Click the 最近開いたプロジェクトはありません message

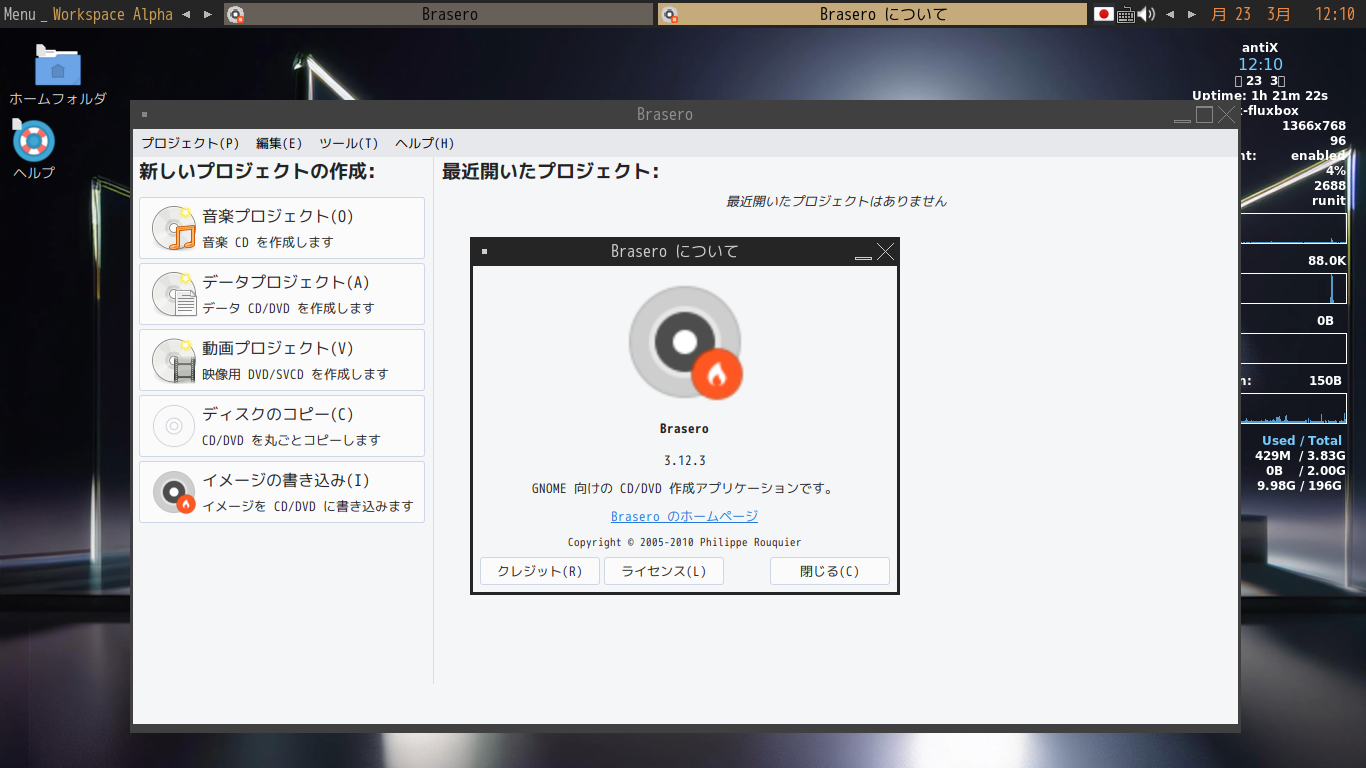[836, 201]
